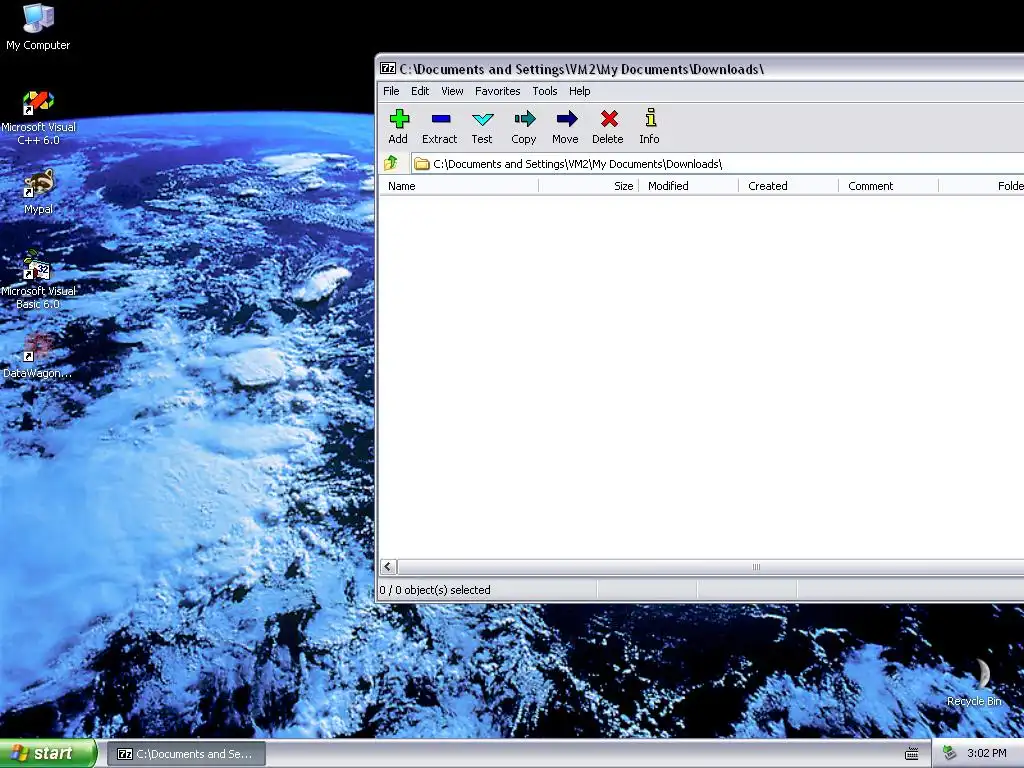Click the horizontal scrollbar left arrow
Image resolution: width=1024 pixels, height=768 pixels.
[x=388, y=567]
